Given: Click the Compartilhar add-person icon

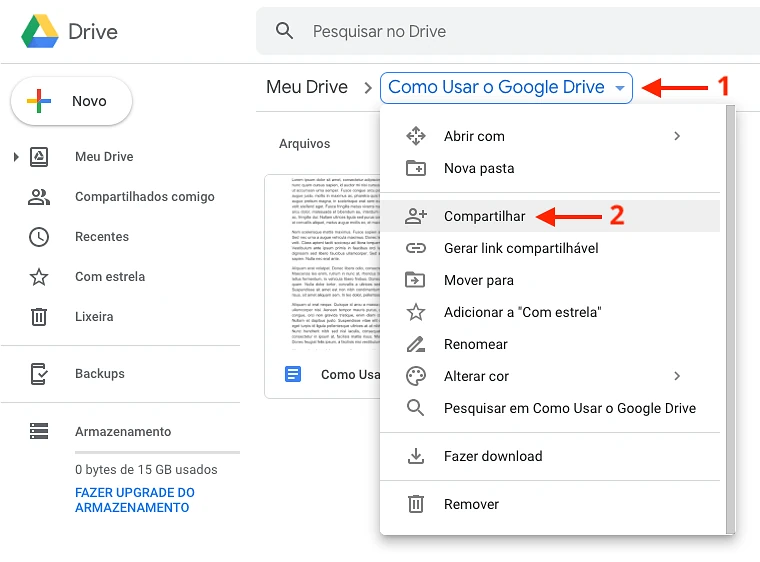Looking at the screenshot, I should (x=416, y=216).
